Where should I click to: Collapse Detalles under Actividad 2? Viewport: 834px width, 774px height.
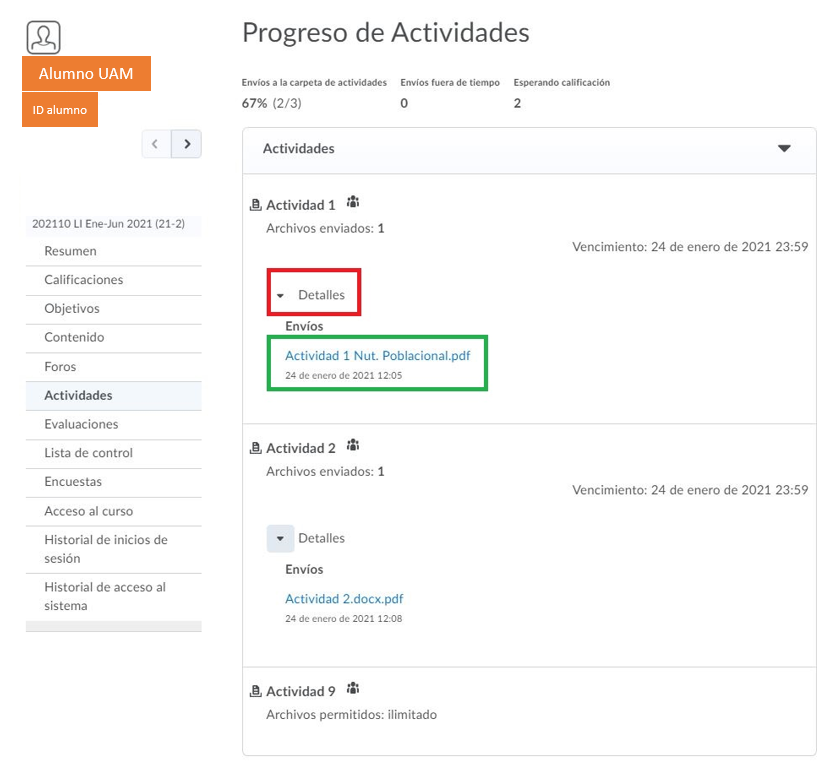[x=281, y=539]
